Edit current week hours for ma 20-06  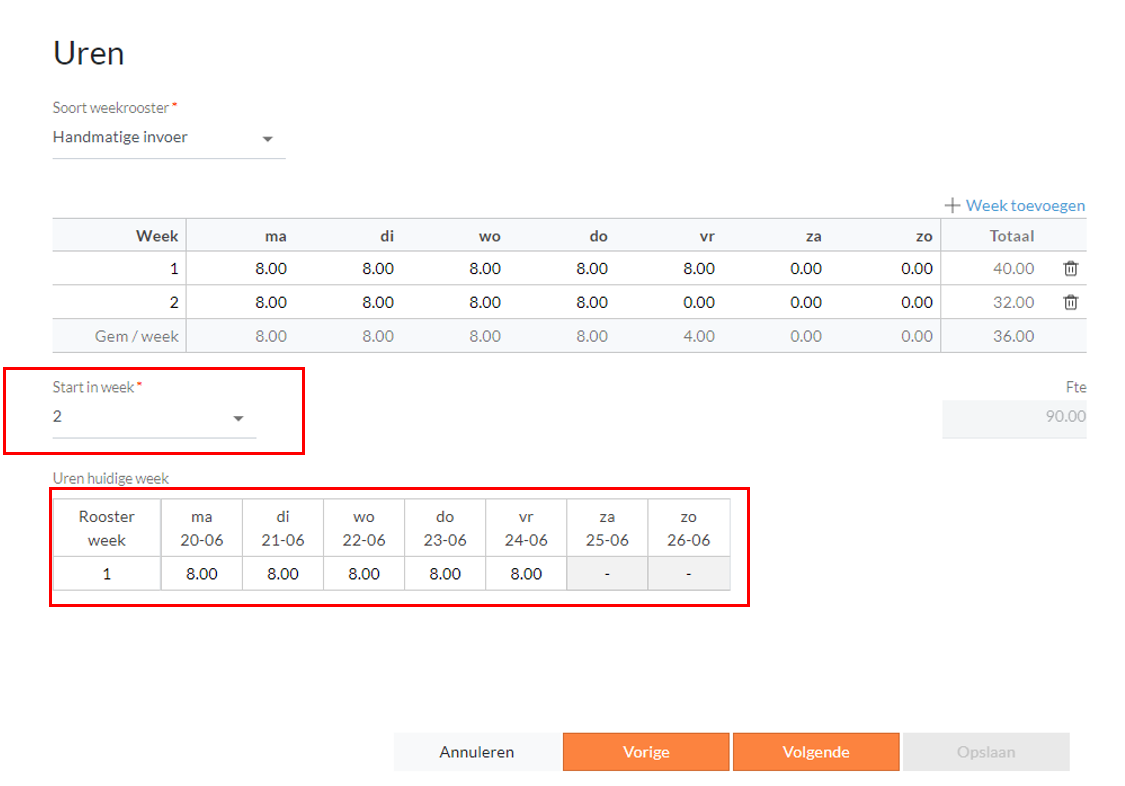tap(202, 574)
